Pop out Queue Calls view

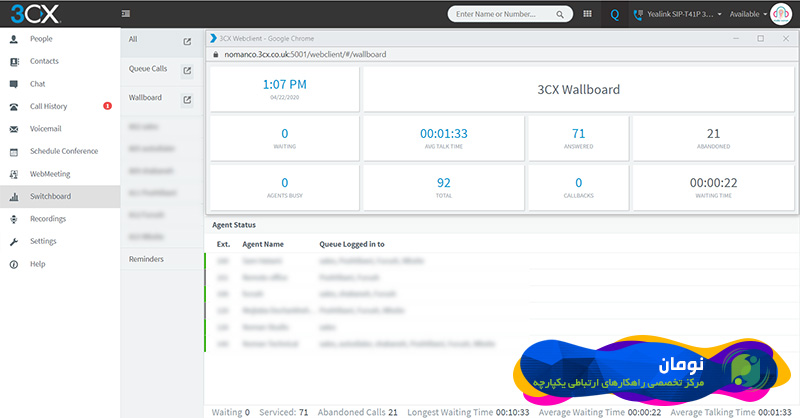click(x=187, y=71)
